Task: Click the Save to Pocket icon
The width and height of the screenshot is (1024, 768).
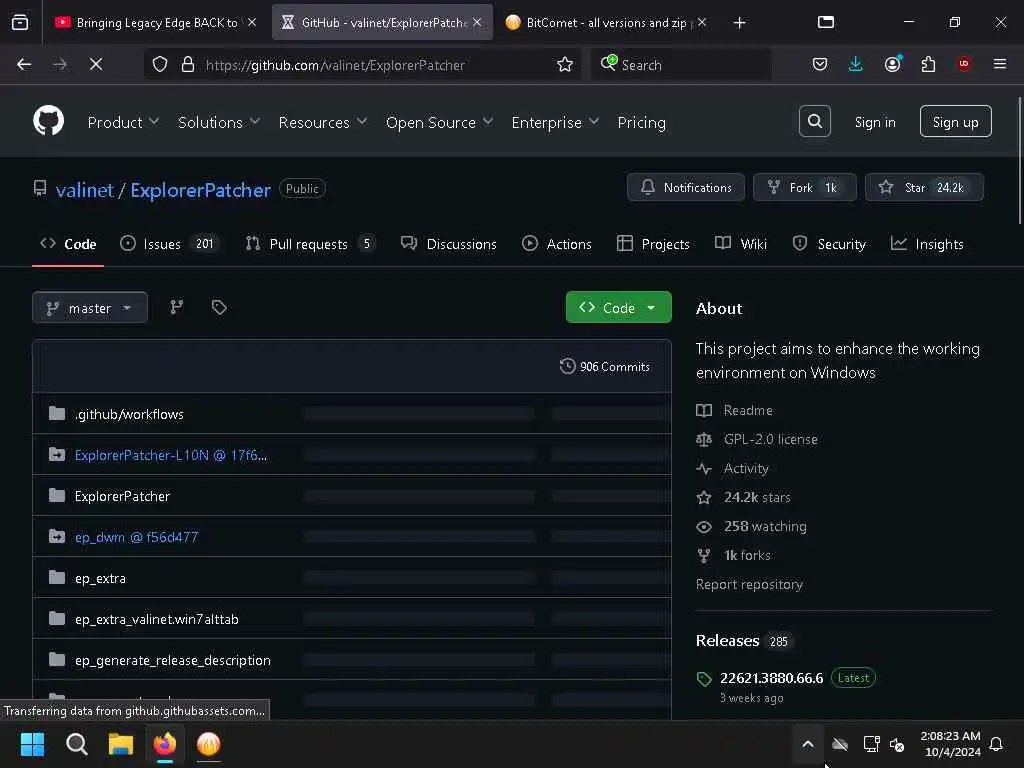Action: [820, 64]
